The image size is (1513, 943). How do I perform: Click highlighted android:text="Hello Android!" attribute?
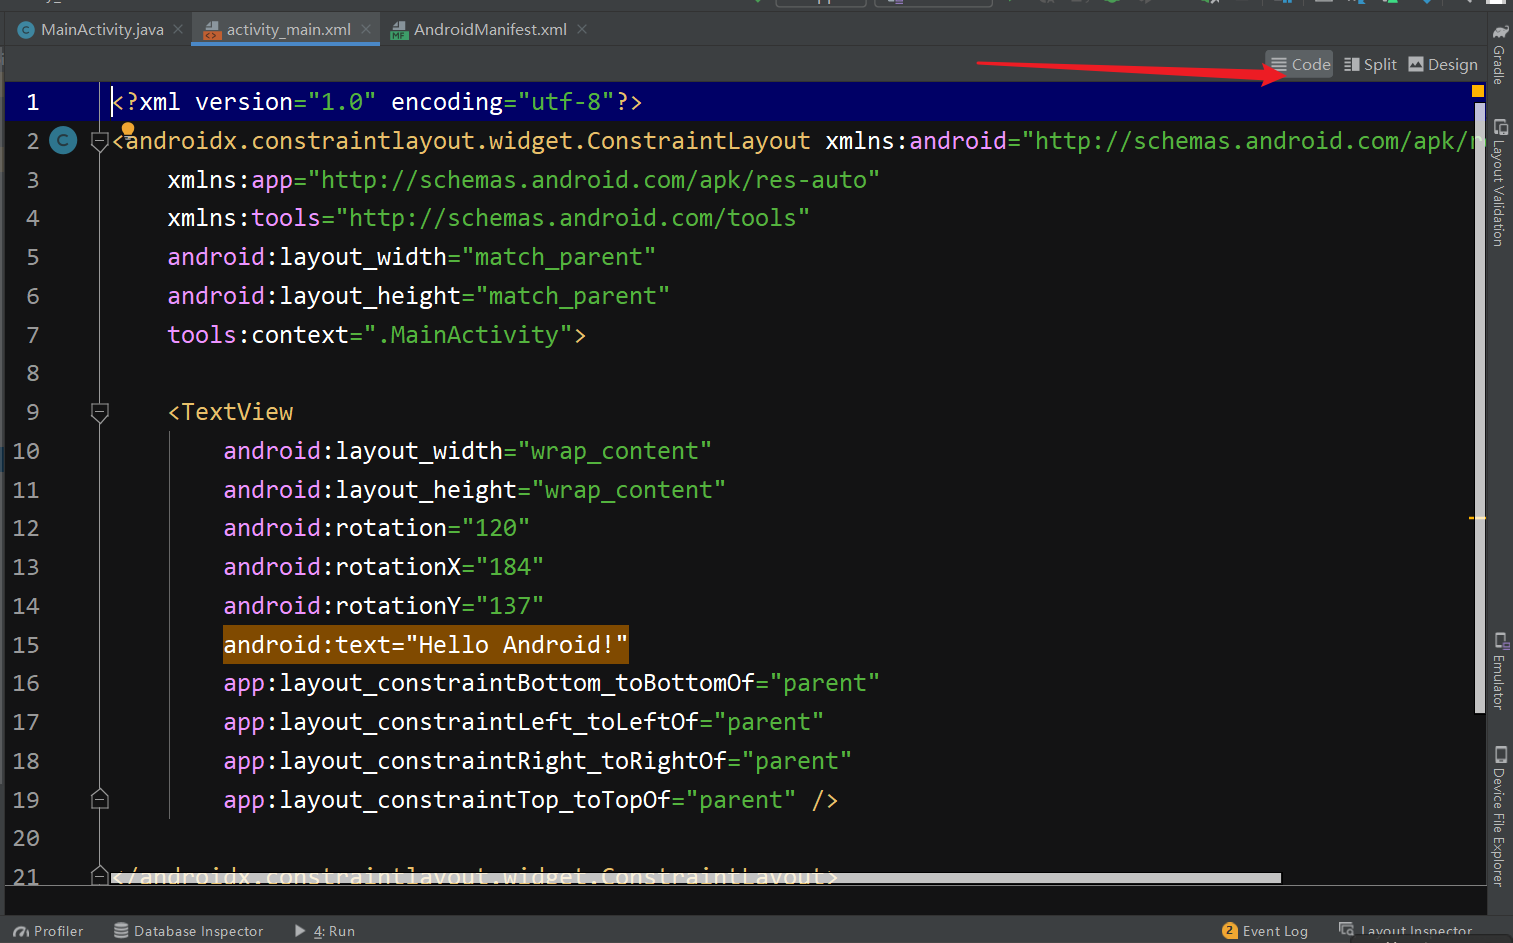point(426,645)
